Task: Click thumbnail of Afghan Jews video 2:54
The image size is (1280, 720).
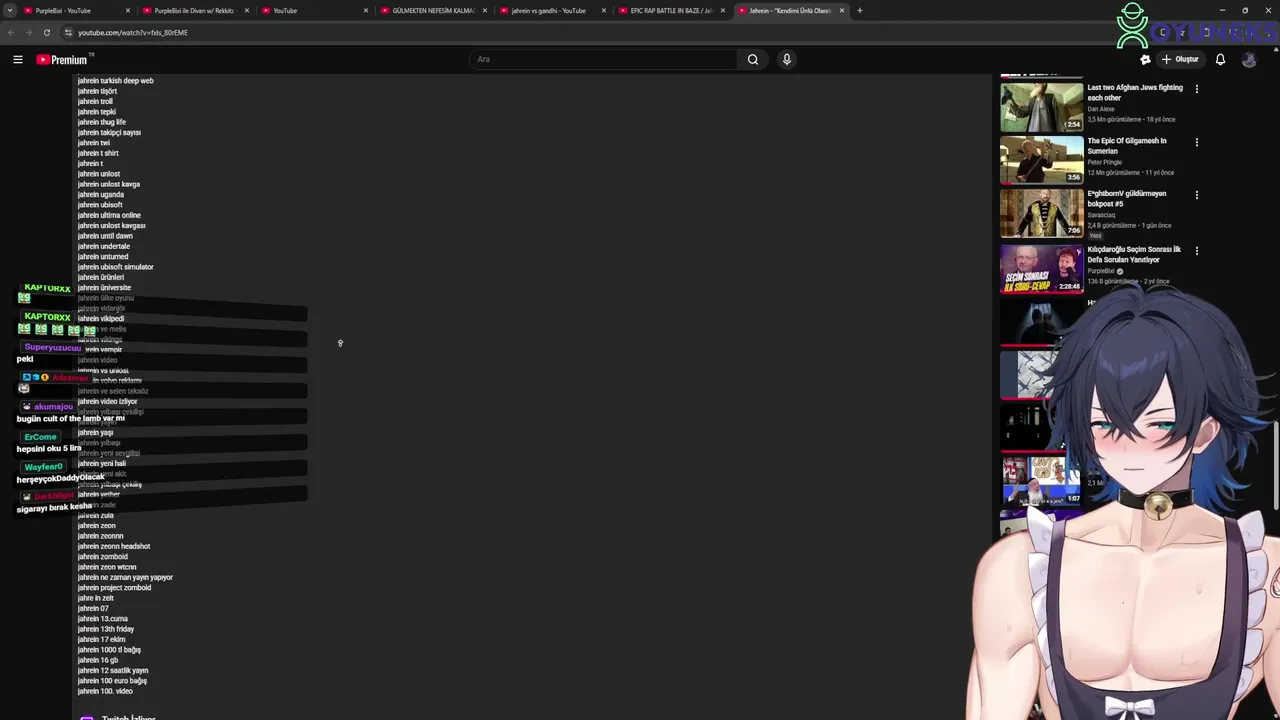Action: pos(1042,107)
